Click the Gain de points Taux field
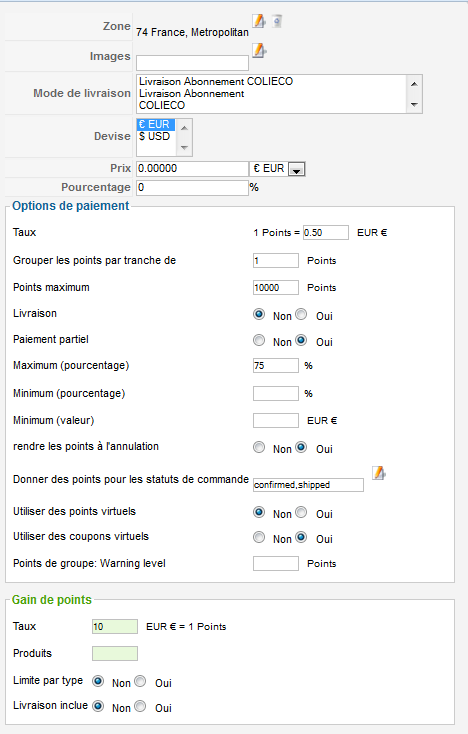The height and width of the screenshot is (734, 468). click(115, 626)
